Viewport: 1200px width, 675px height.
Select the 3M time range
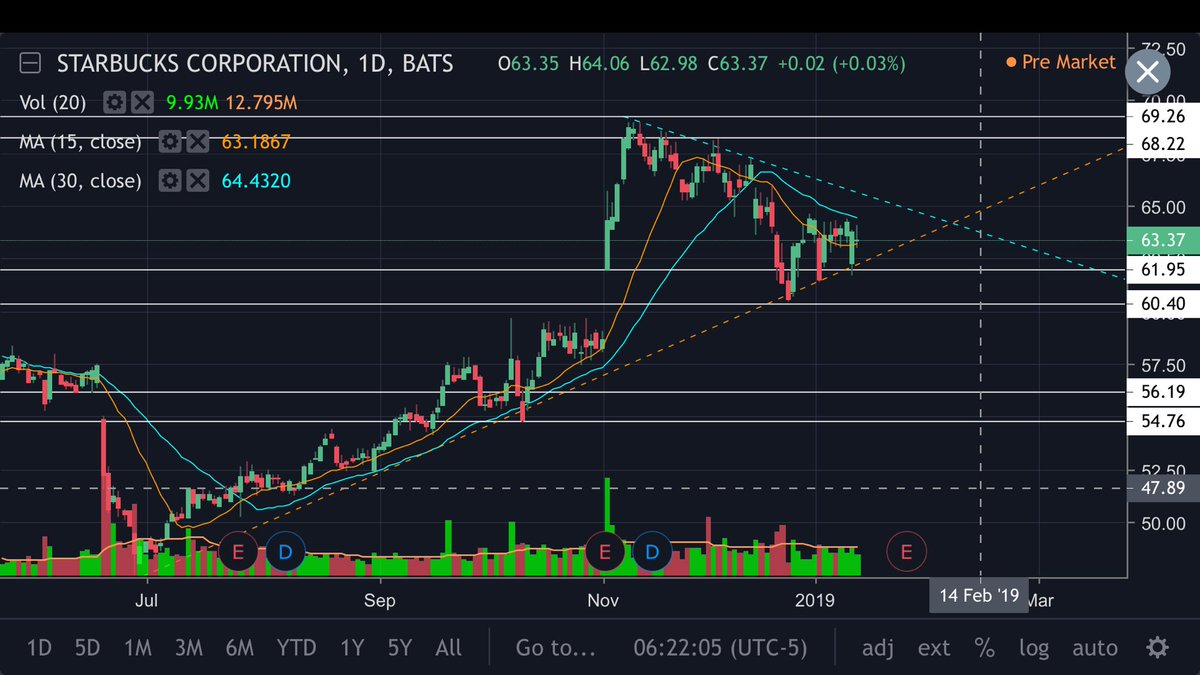click(188, 648)
